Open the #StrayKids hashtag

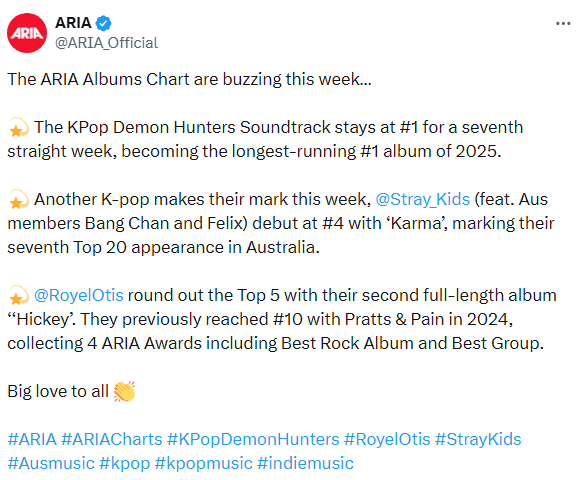[x=478, y=439]
